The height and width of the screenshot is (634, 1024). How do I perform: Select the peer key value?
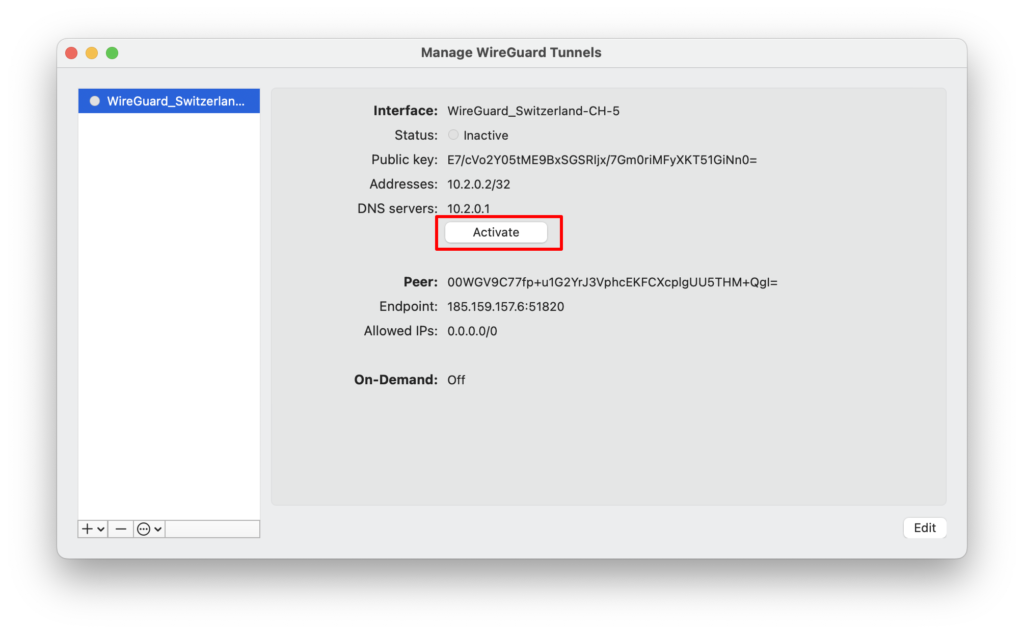pyautogui.click(x=612, y=282)
